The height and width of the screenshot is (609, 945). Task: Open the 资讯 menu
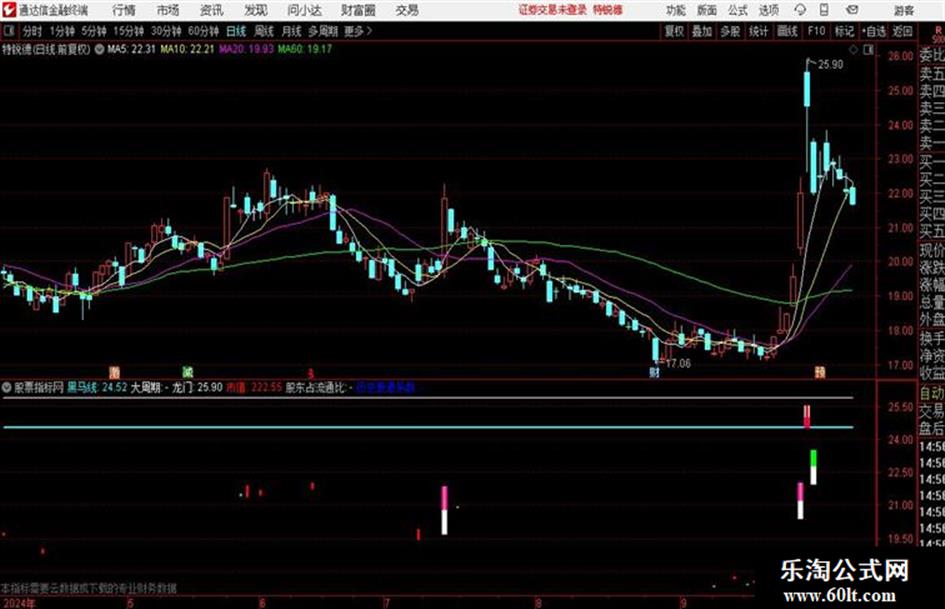tap(212, 10)
